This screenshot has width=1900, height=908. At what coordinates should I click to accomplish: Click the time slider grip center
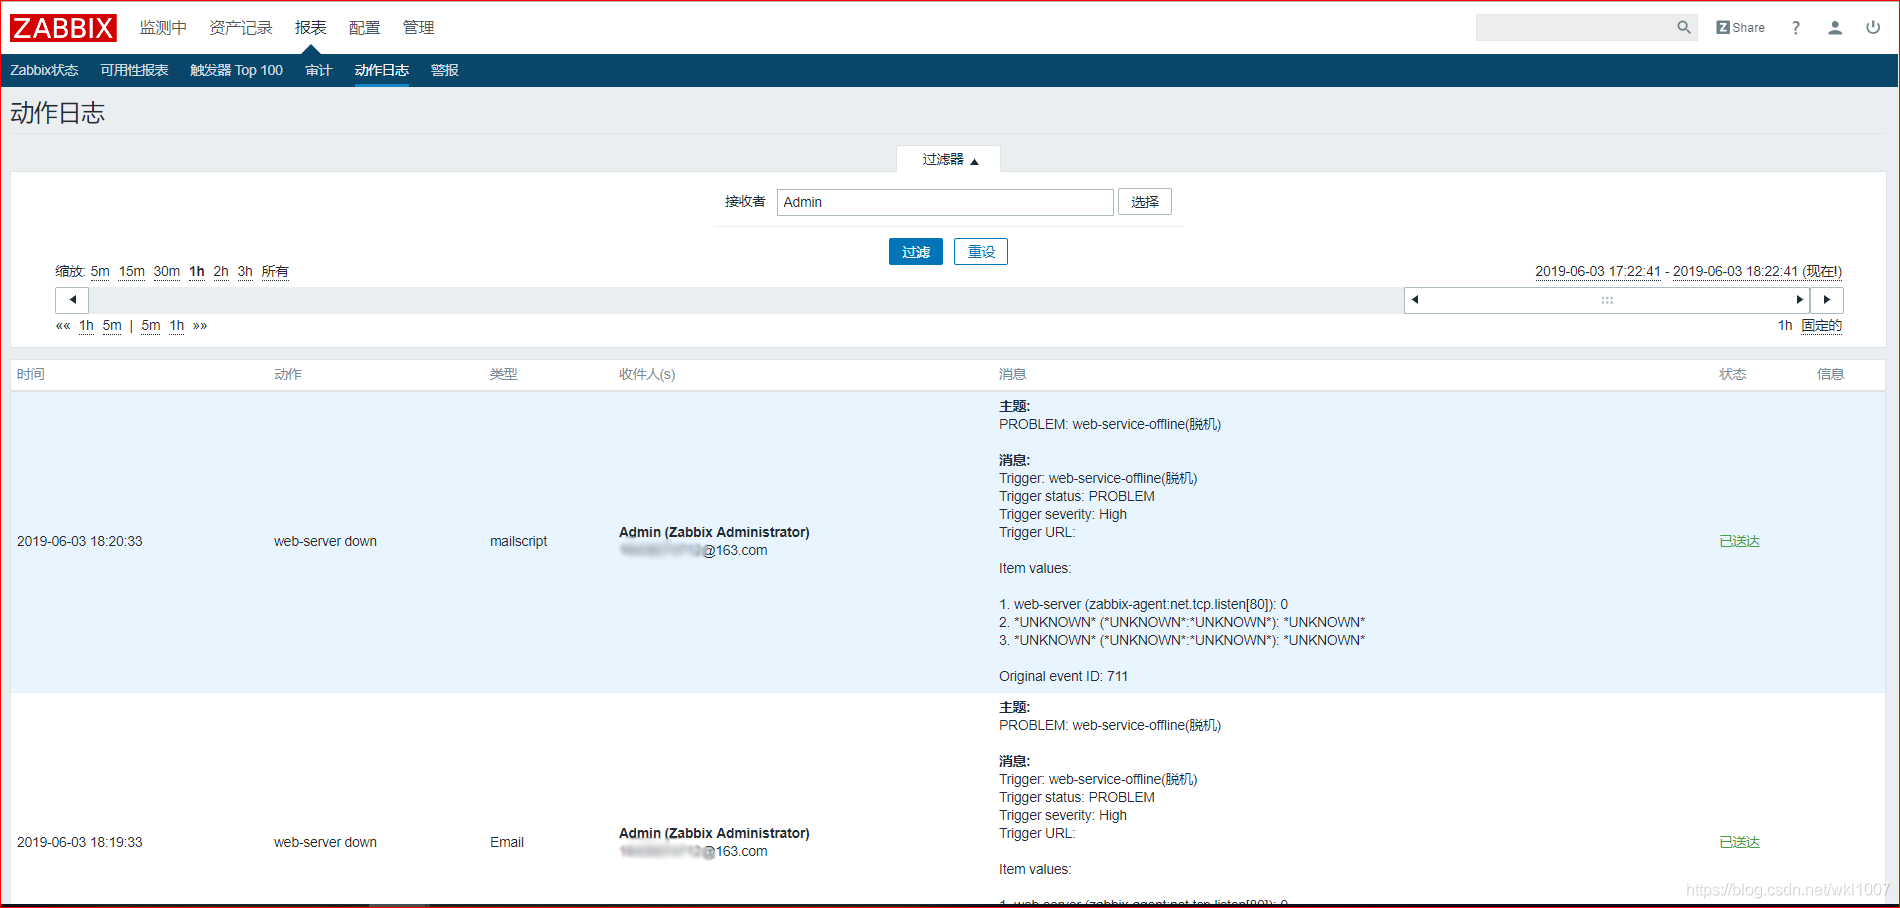(x=1607, y=300)
